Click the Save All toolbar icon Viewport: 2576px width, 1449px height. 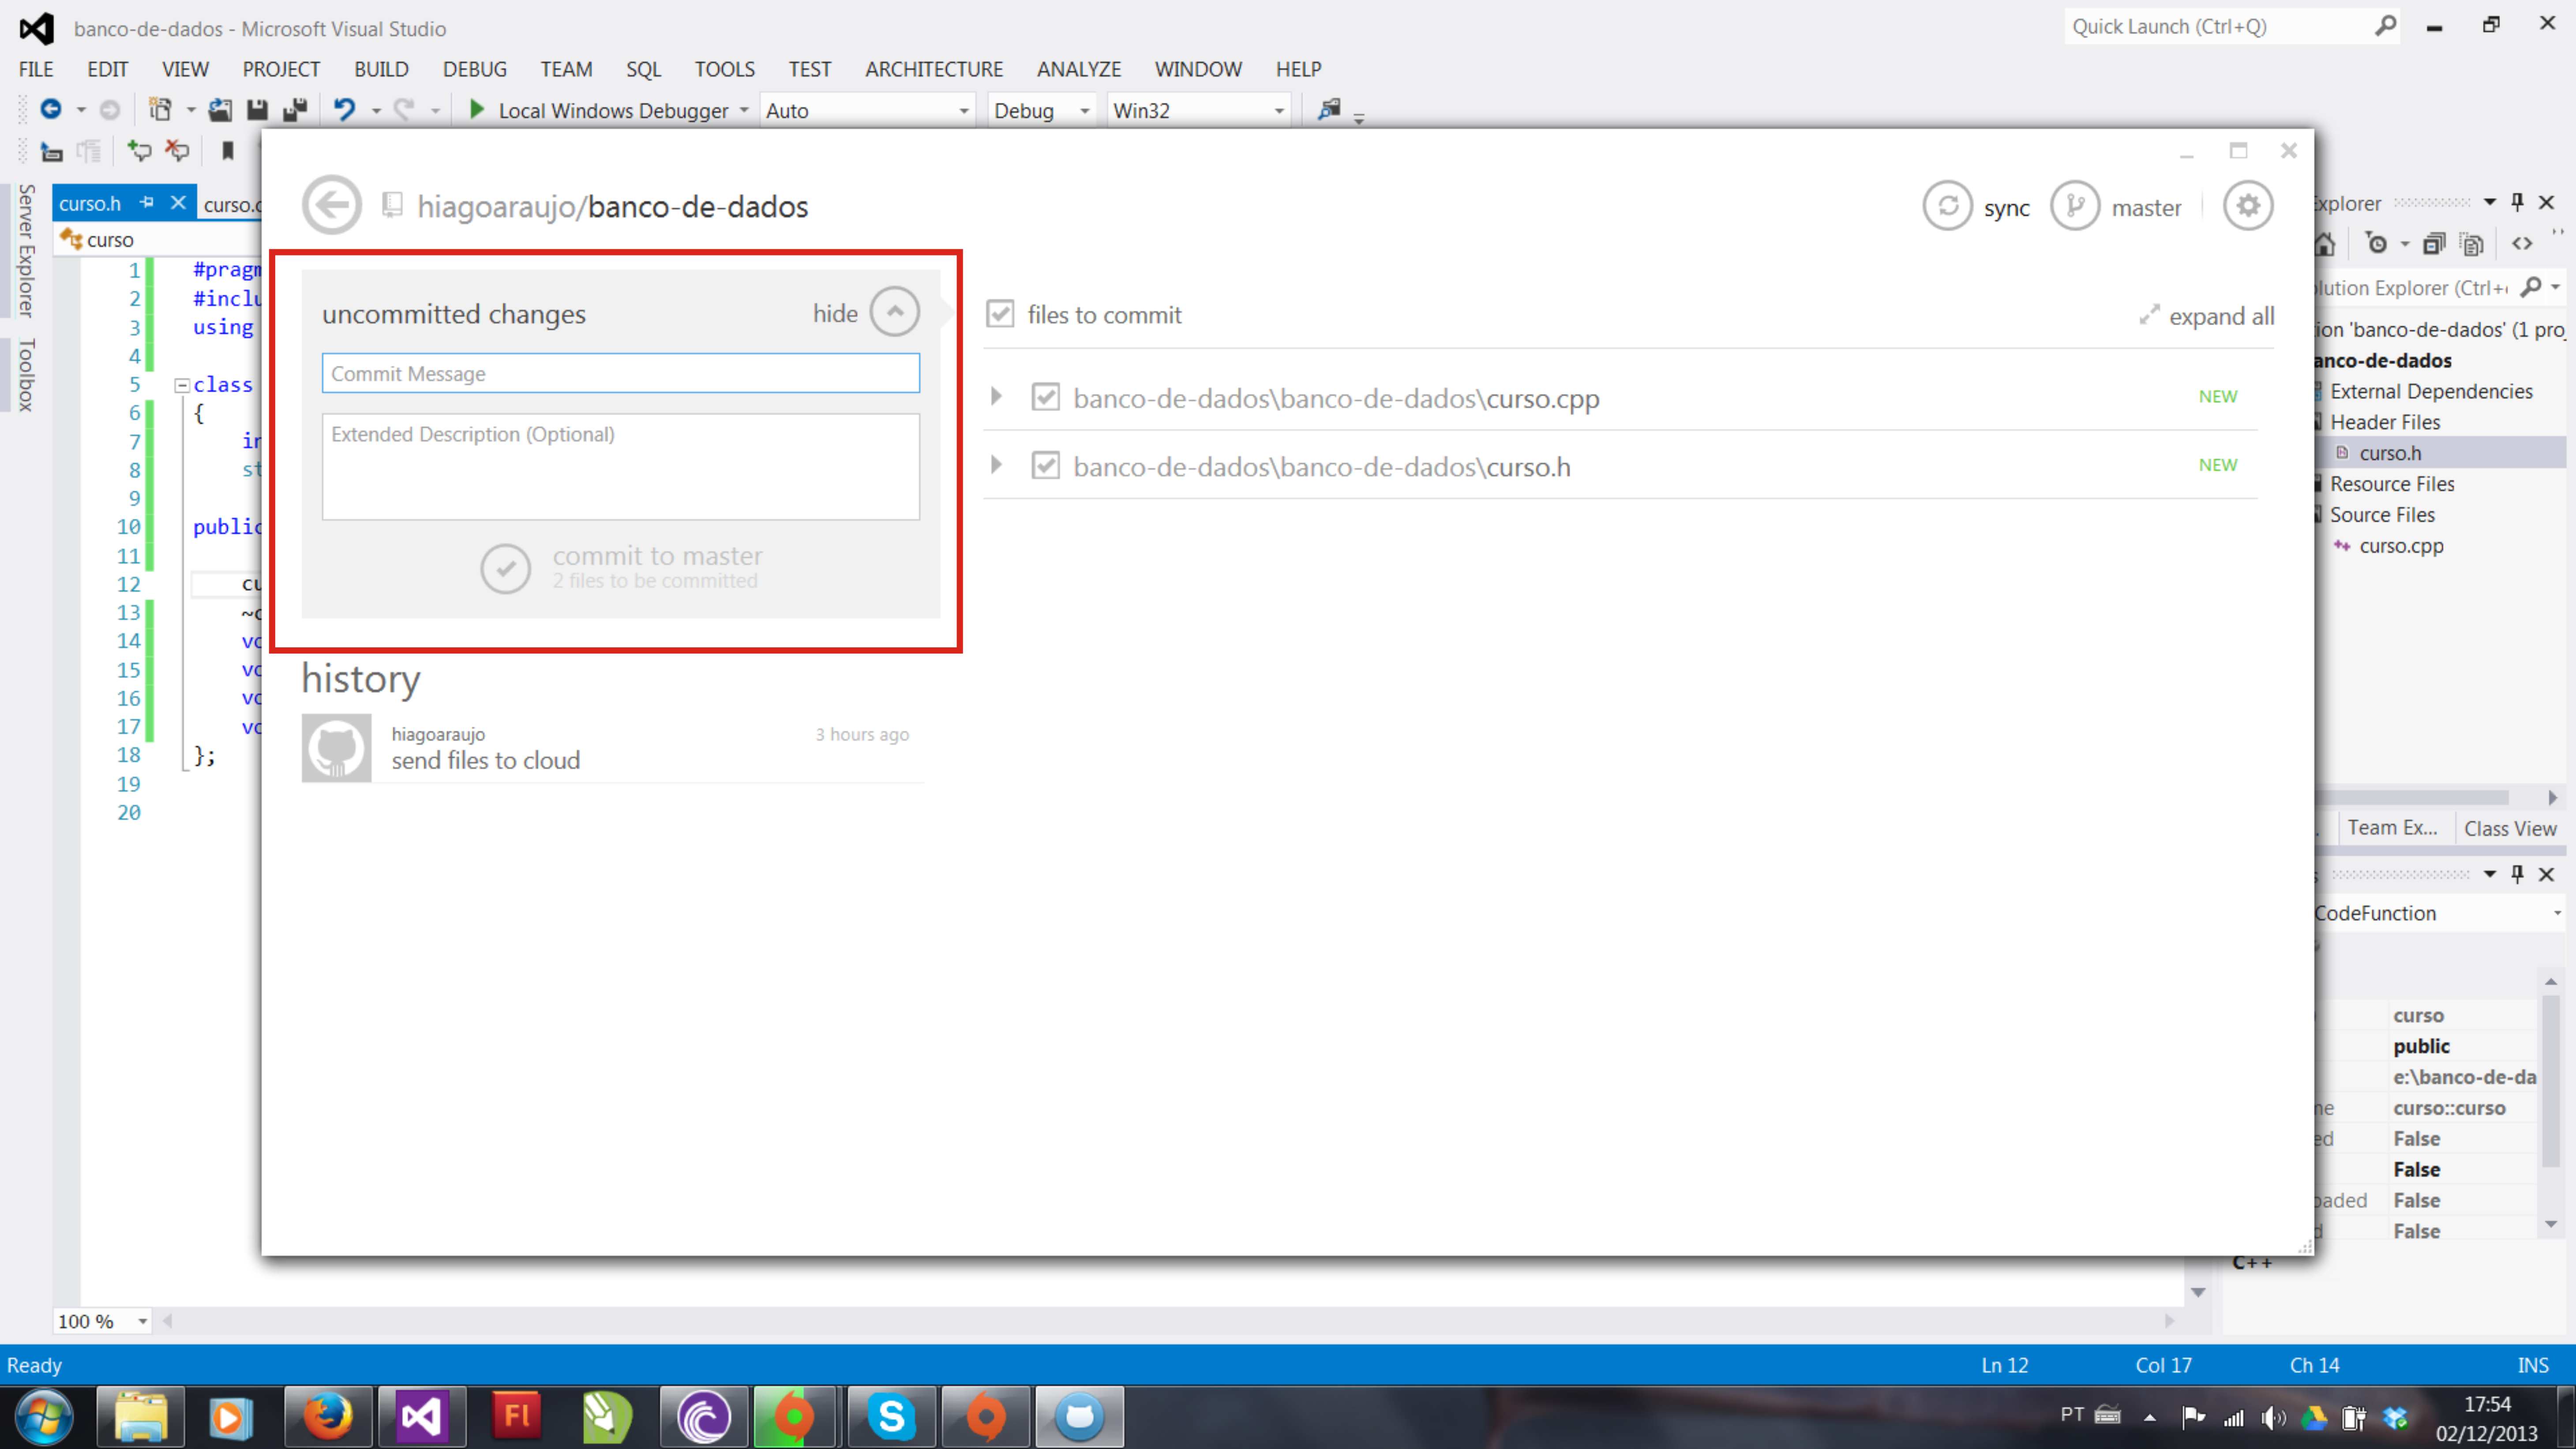(295, 110)
